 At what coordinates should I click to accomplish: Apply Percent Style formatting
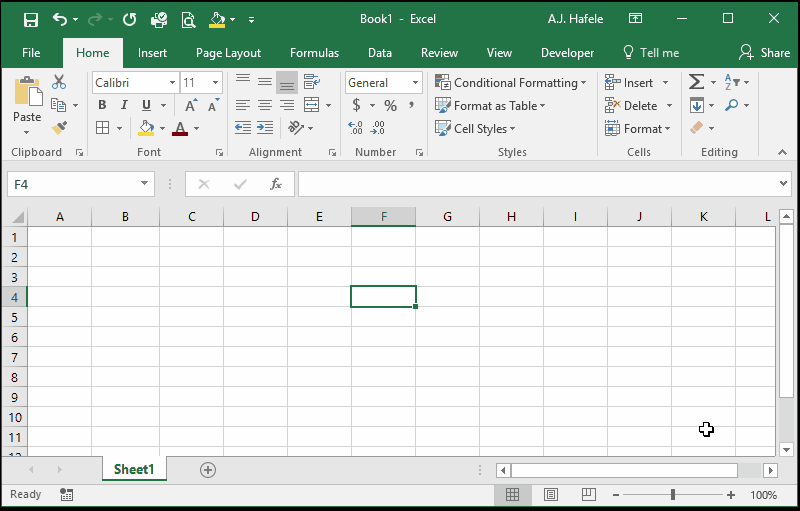coord(390,106)
